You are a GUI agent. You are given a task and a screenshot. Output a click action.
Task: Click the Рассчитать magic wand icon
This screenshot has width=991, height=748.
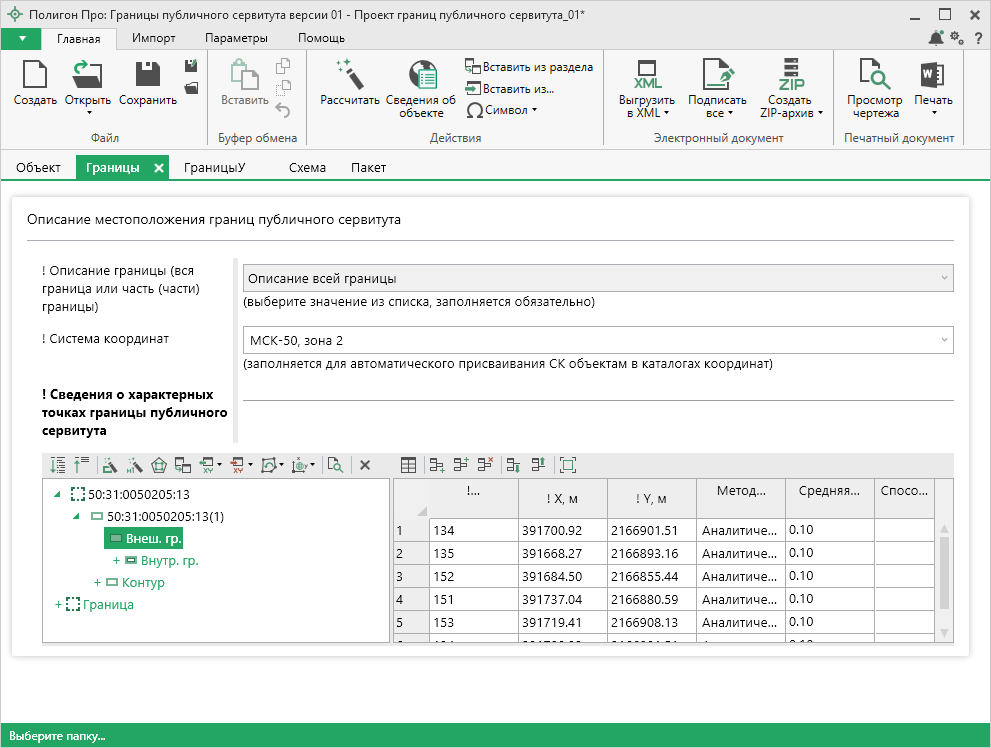349,75
